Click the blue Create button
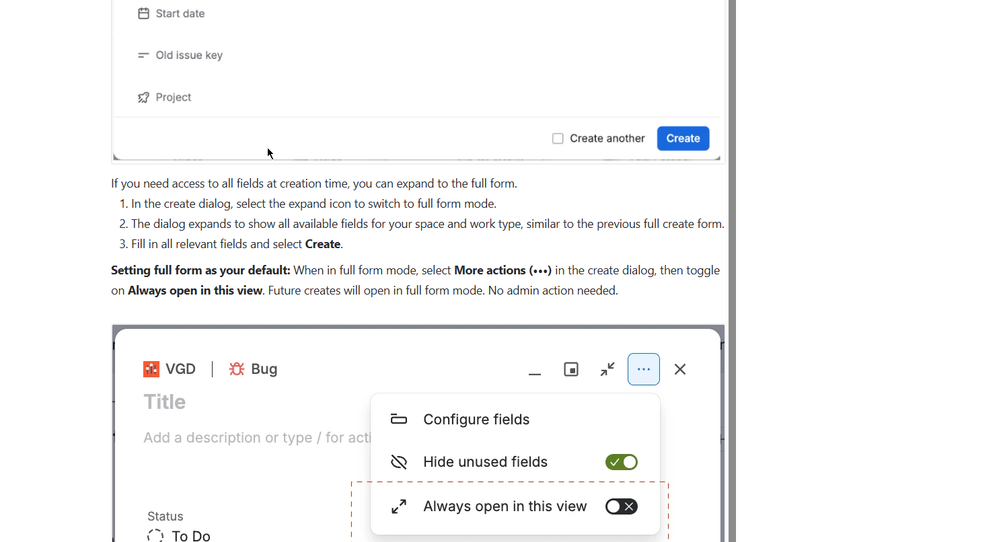Viewport: 999px width, 542px height. click(683, 139)
